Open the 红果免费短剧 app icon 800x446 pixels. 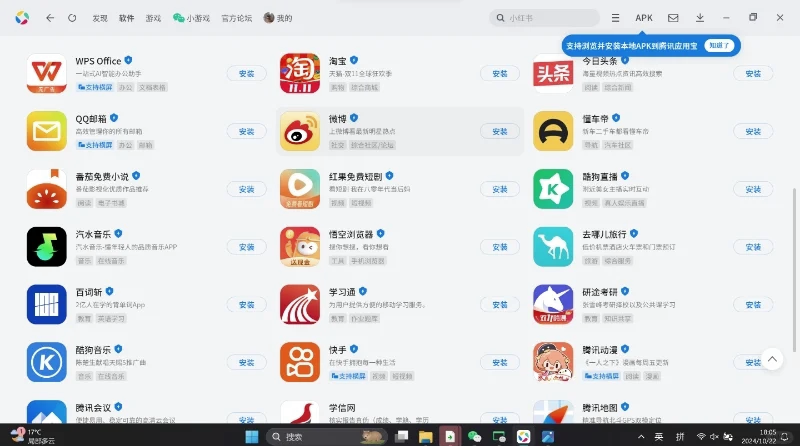(x=300, y=189)
